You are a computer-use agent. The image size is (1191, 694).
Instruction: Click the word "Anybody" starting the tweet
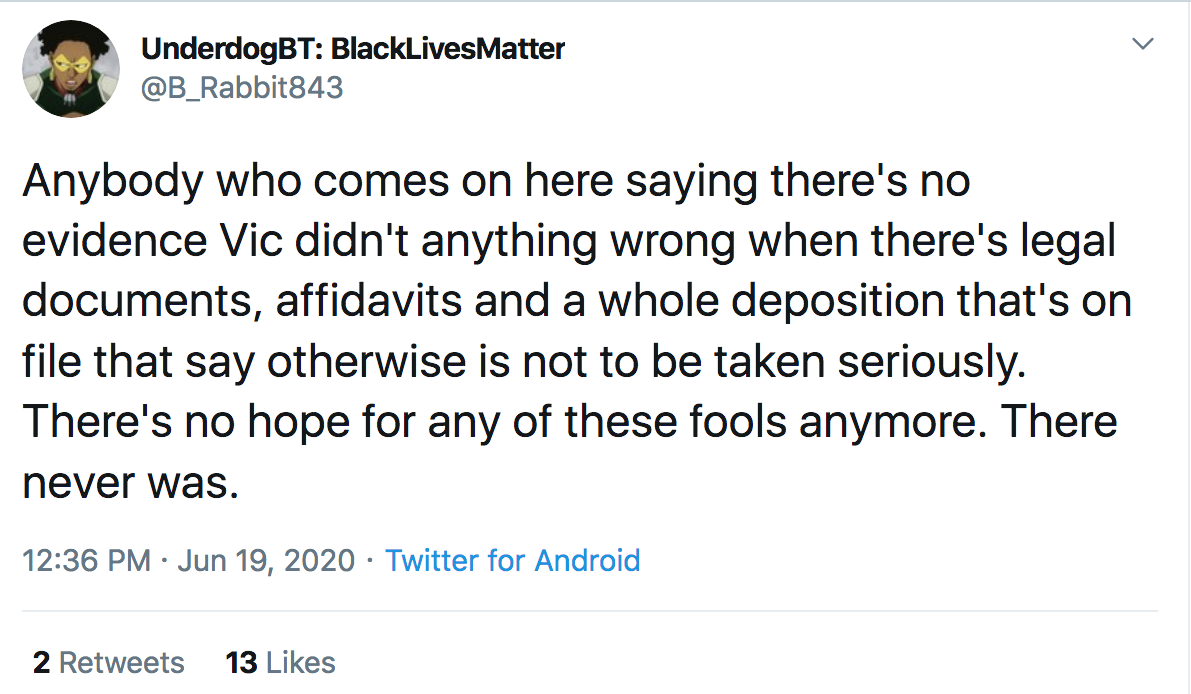[x=113, y=182]
